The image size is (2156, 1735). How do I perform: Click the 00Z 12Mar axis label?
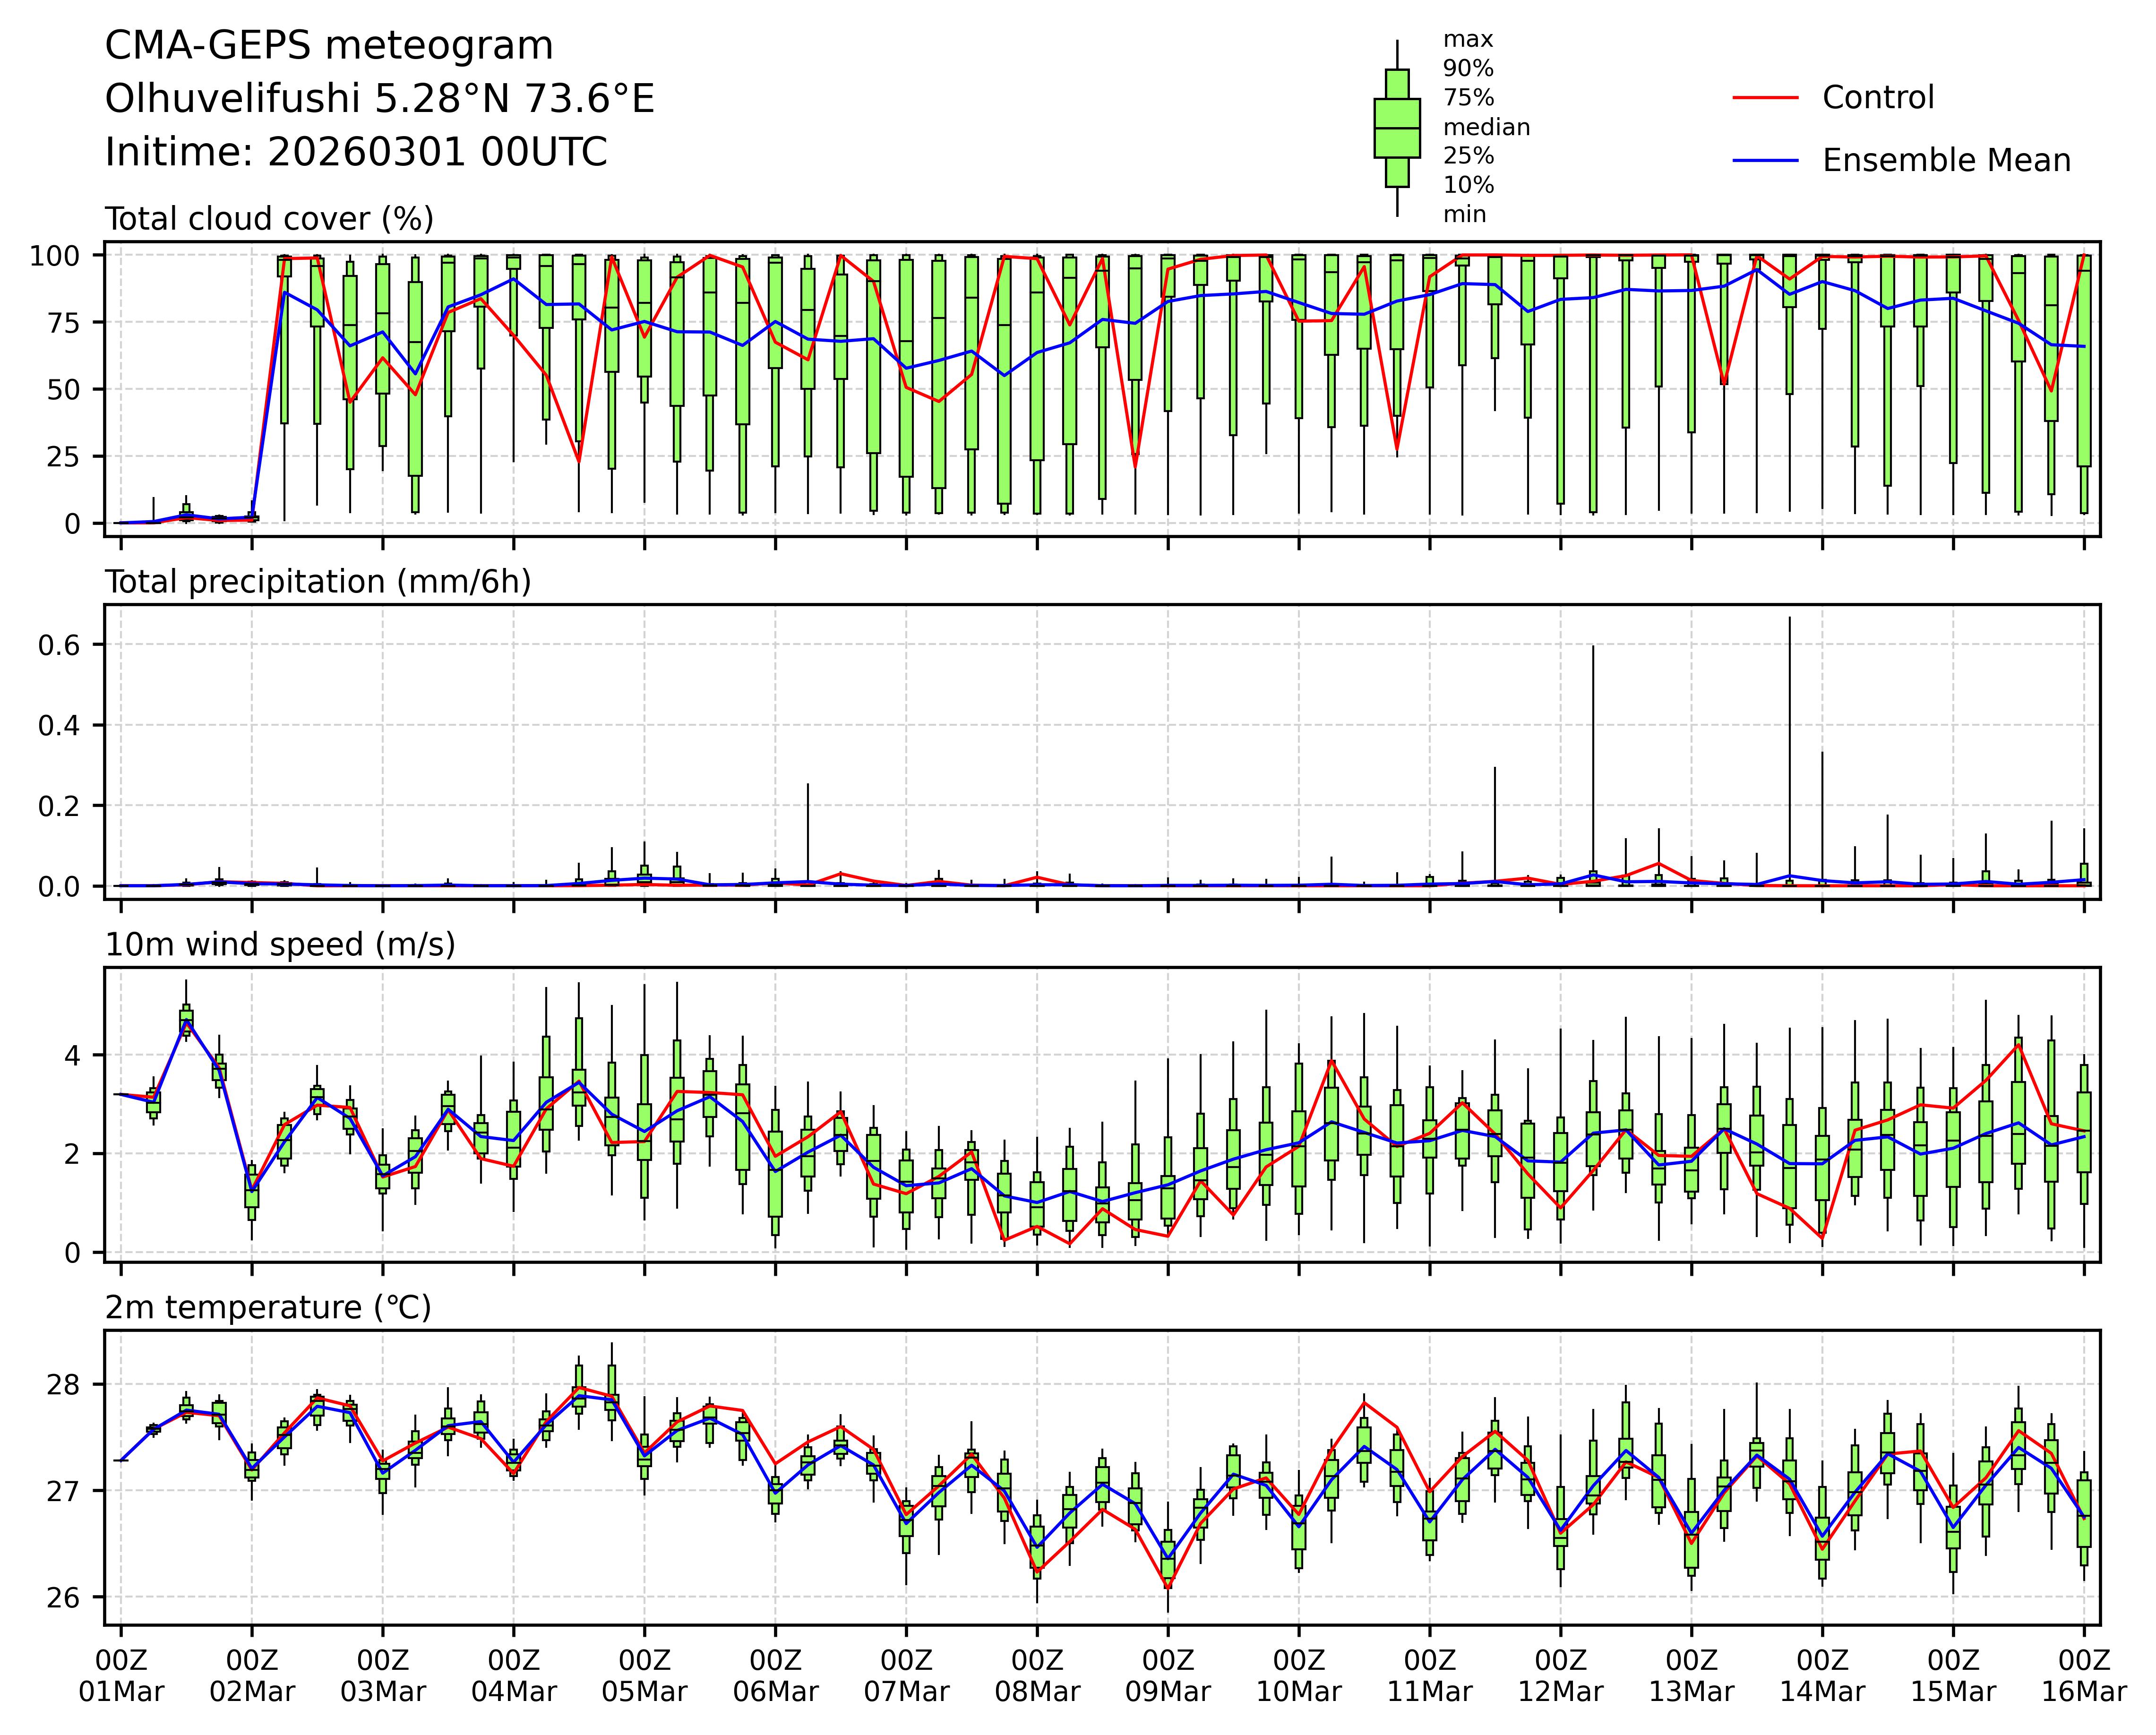[1560, 1677]
